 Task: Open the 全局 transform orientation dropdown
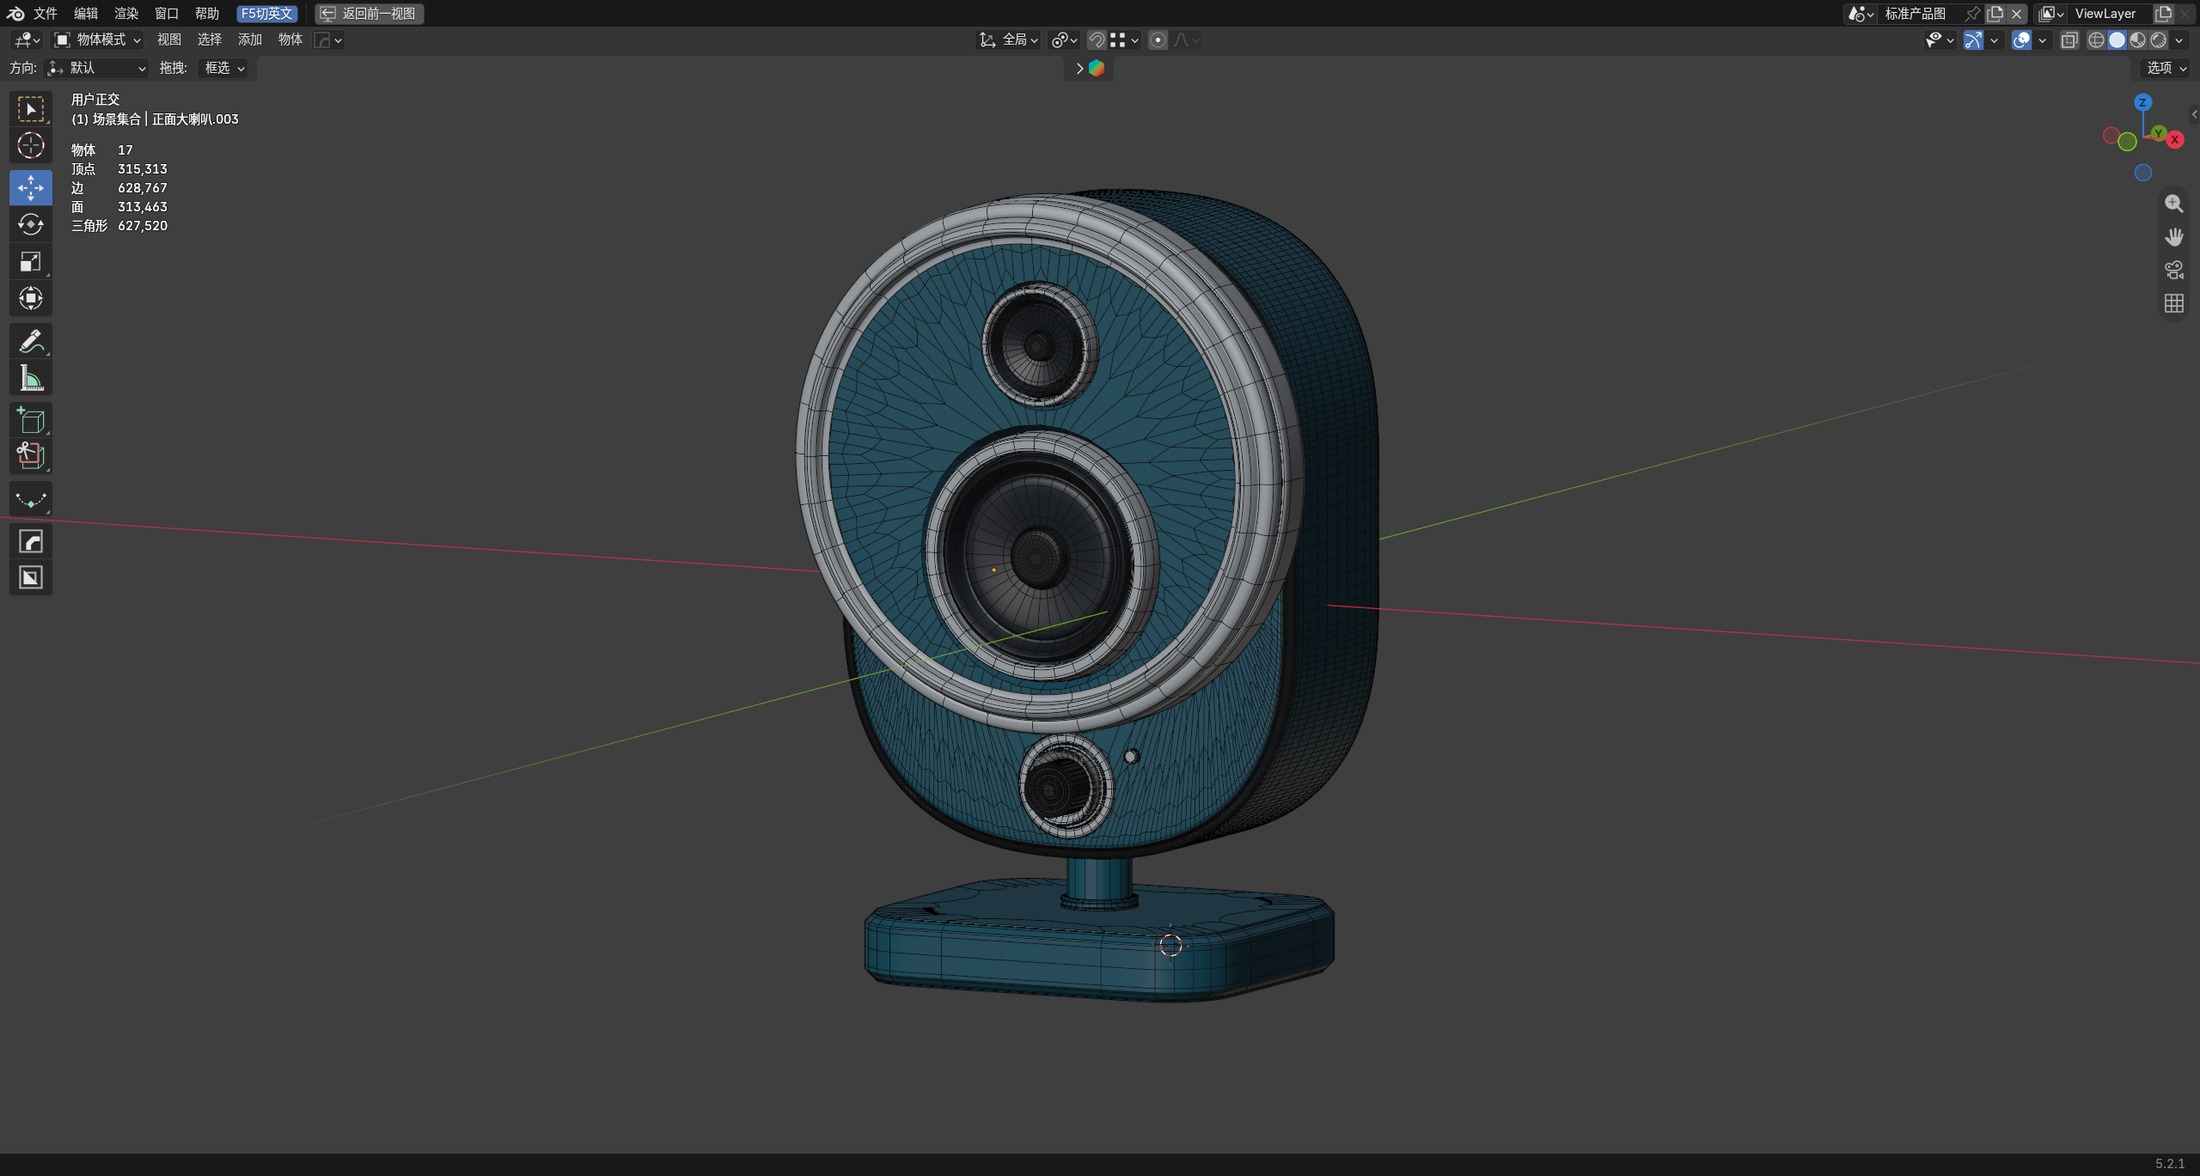click(1009, 40)
